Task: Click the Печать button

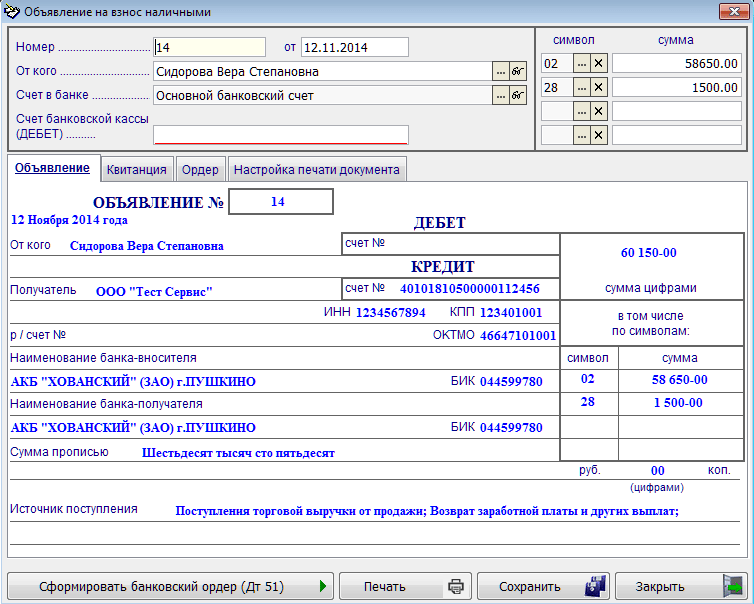Action: (x=405, y=586)
